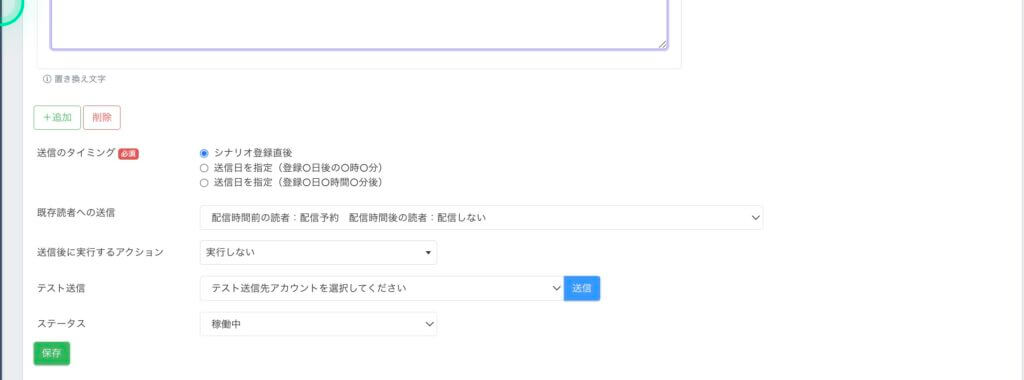Click the blue 送信 test button
This screenshot has width=1024, height=380.
(x=582, y=288)
